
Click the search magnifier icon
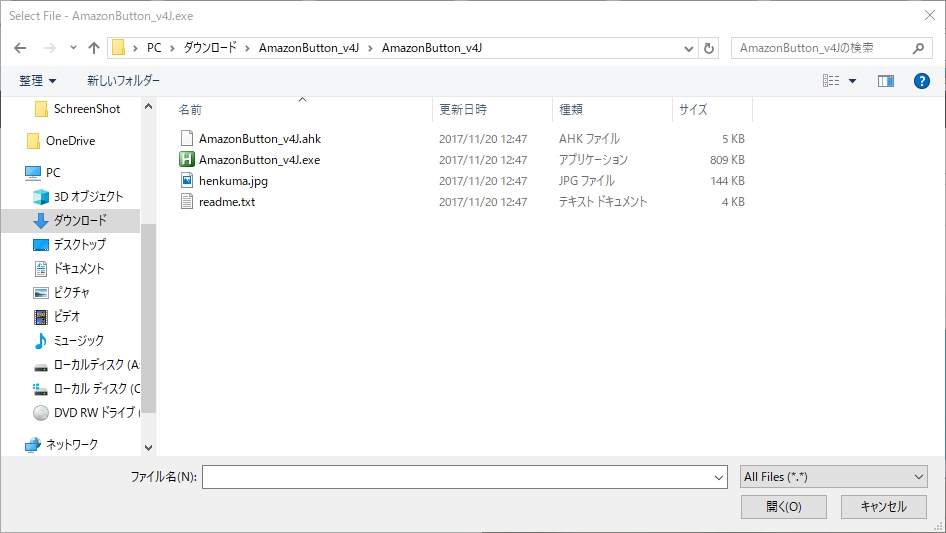pos(918,48)
